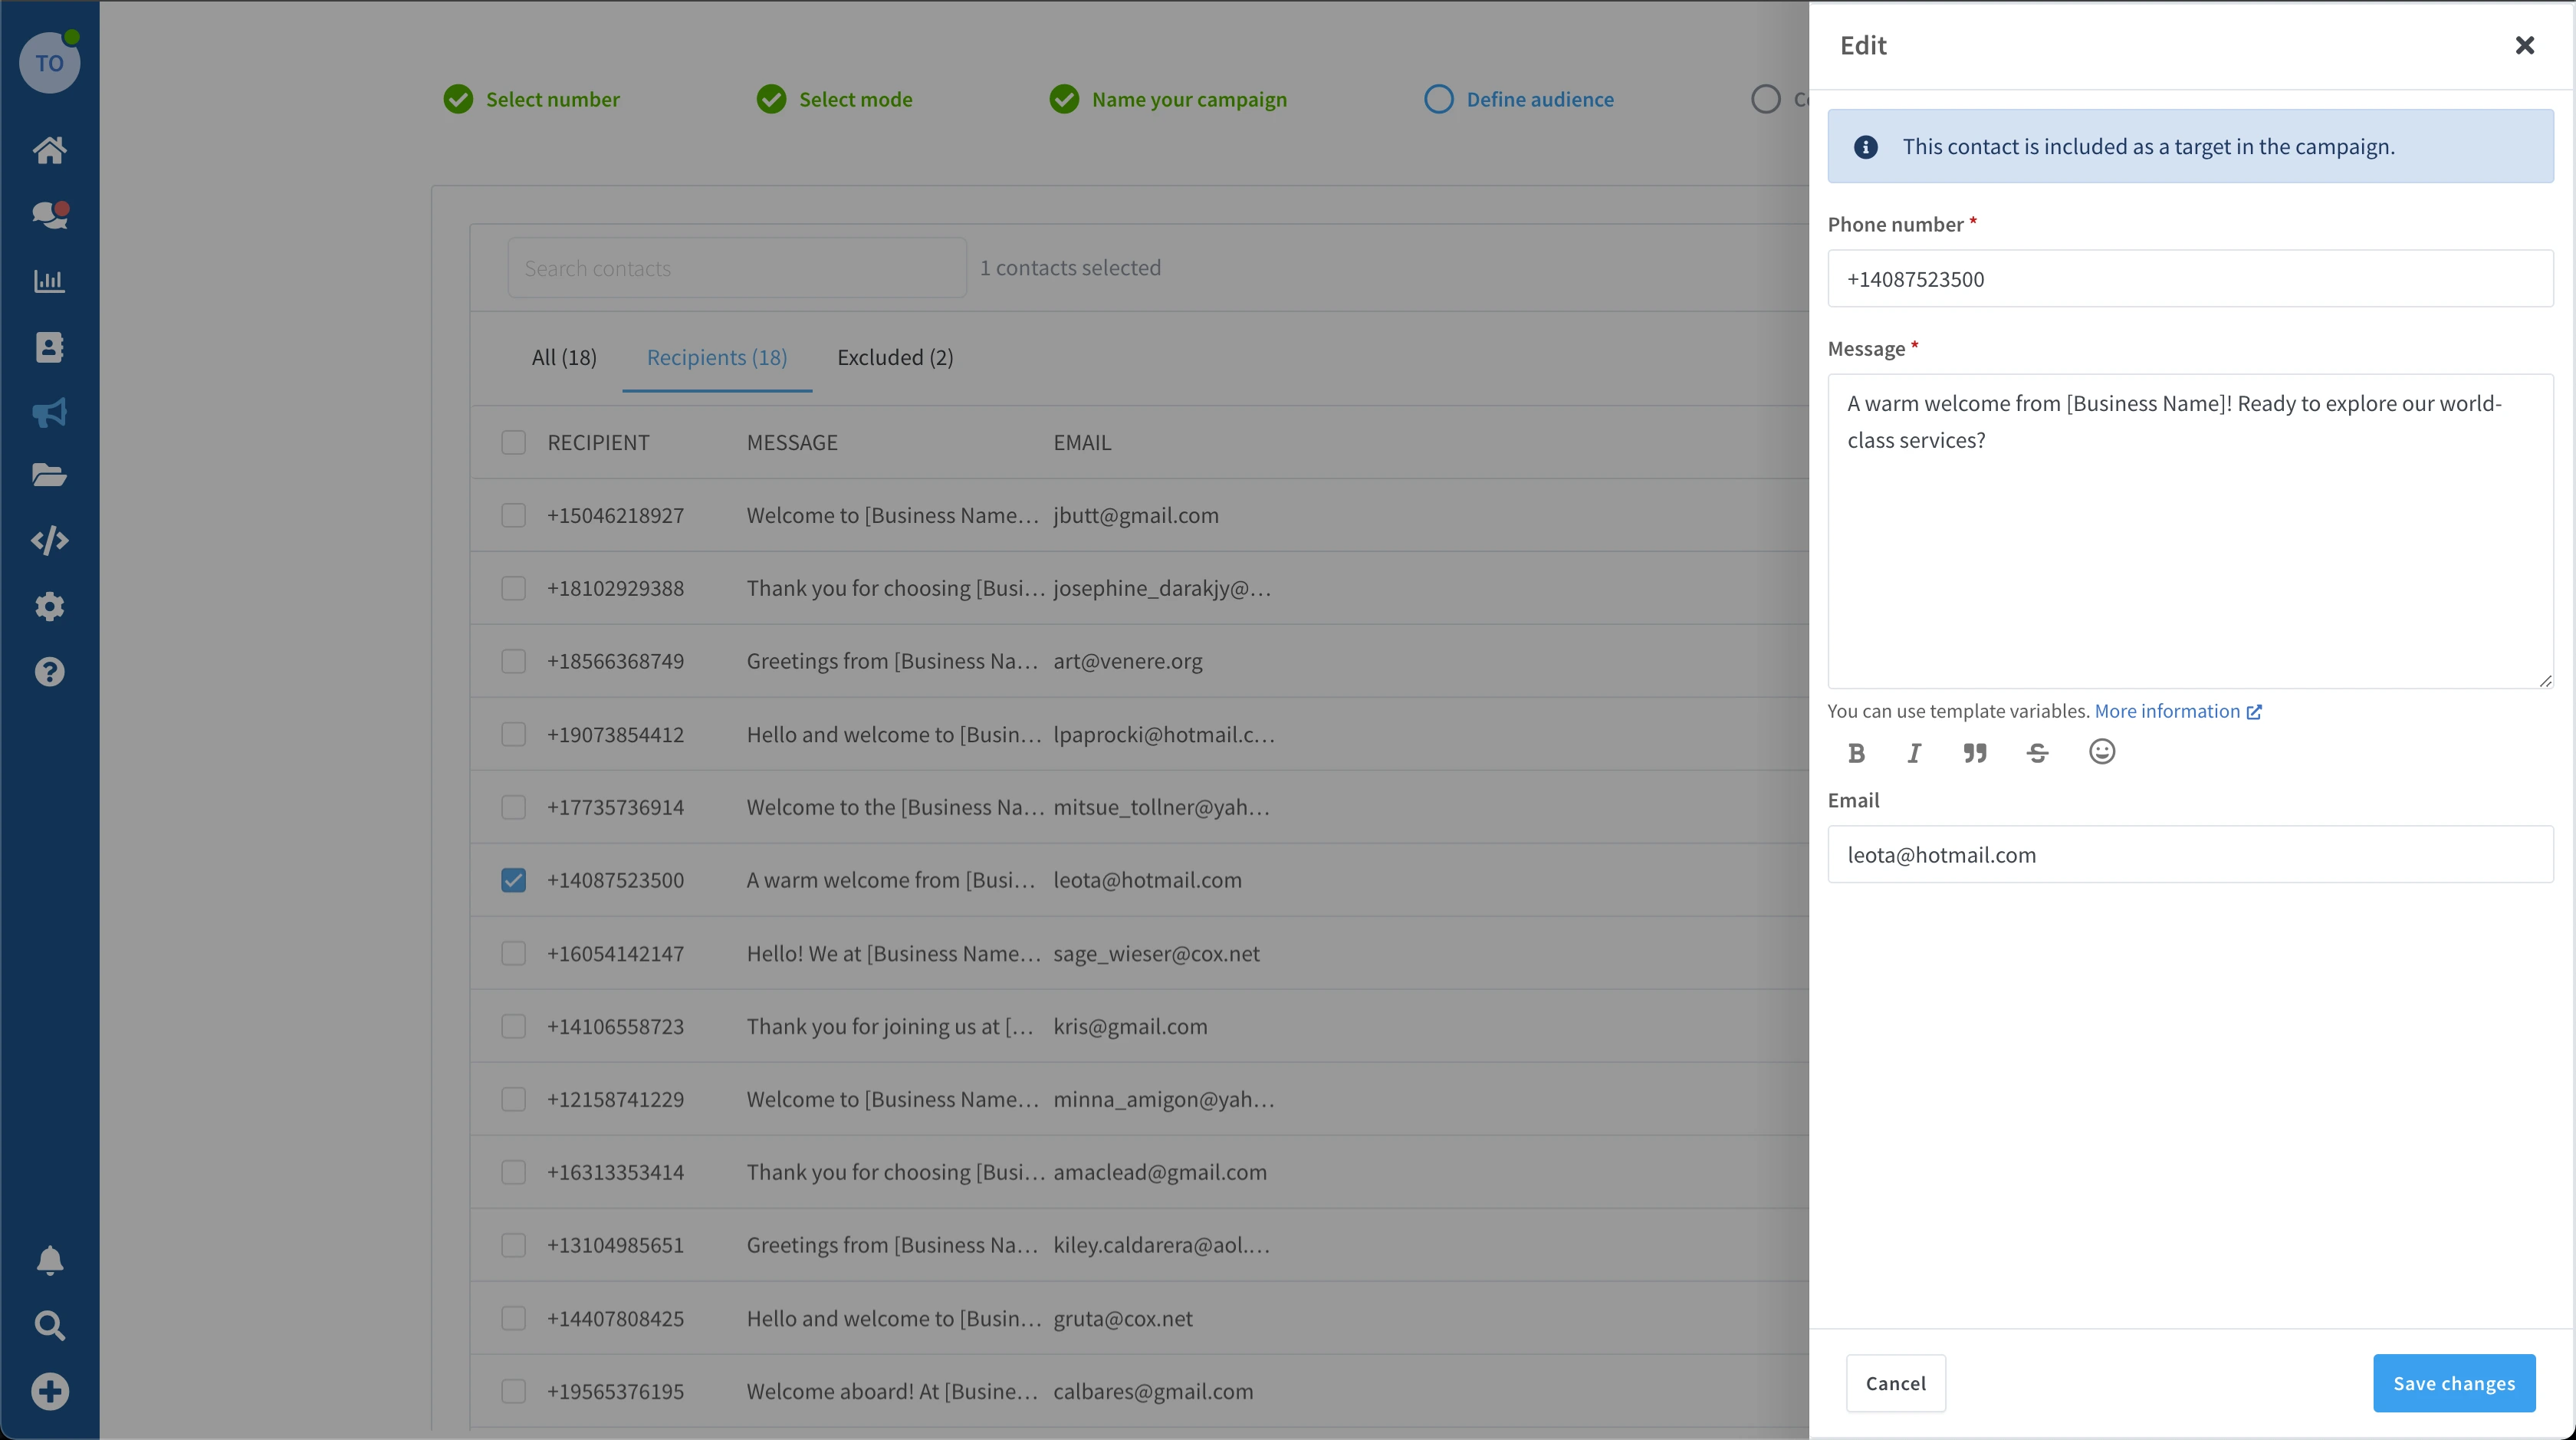This screenshot has width=2576, height=1440.
Task: Click the Phone number input field
Action: coord(2190,279)
